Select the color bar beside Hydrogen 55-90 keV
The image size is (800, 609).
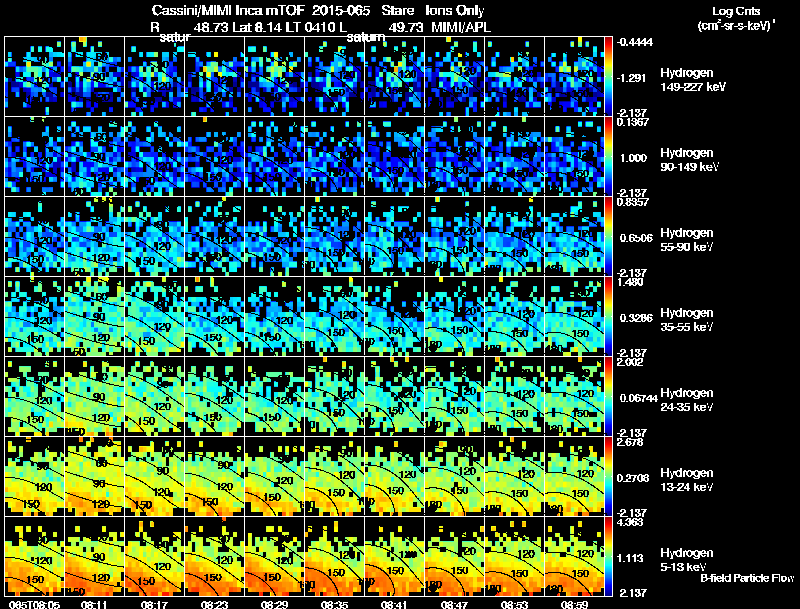pos(608,236)
